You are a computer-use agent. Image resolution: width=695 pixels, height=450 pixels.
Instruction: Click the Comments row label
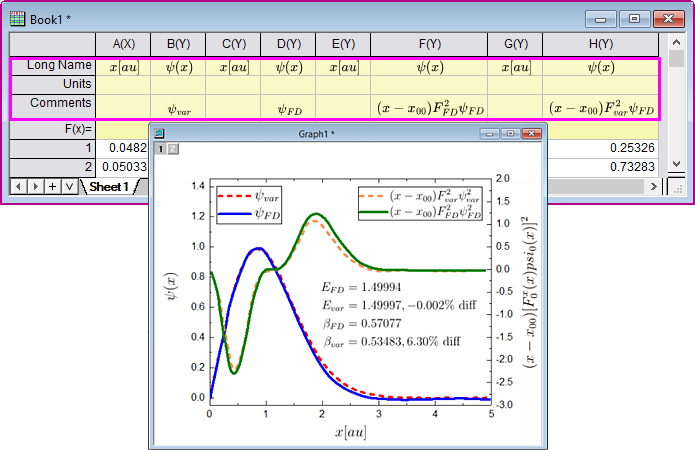click(53, 106)
